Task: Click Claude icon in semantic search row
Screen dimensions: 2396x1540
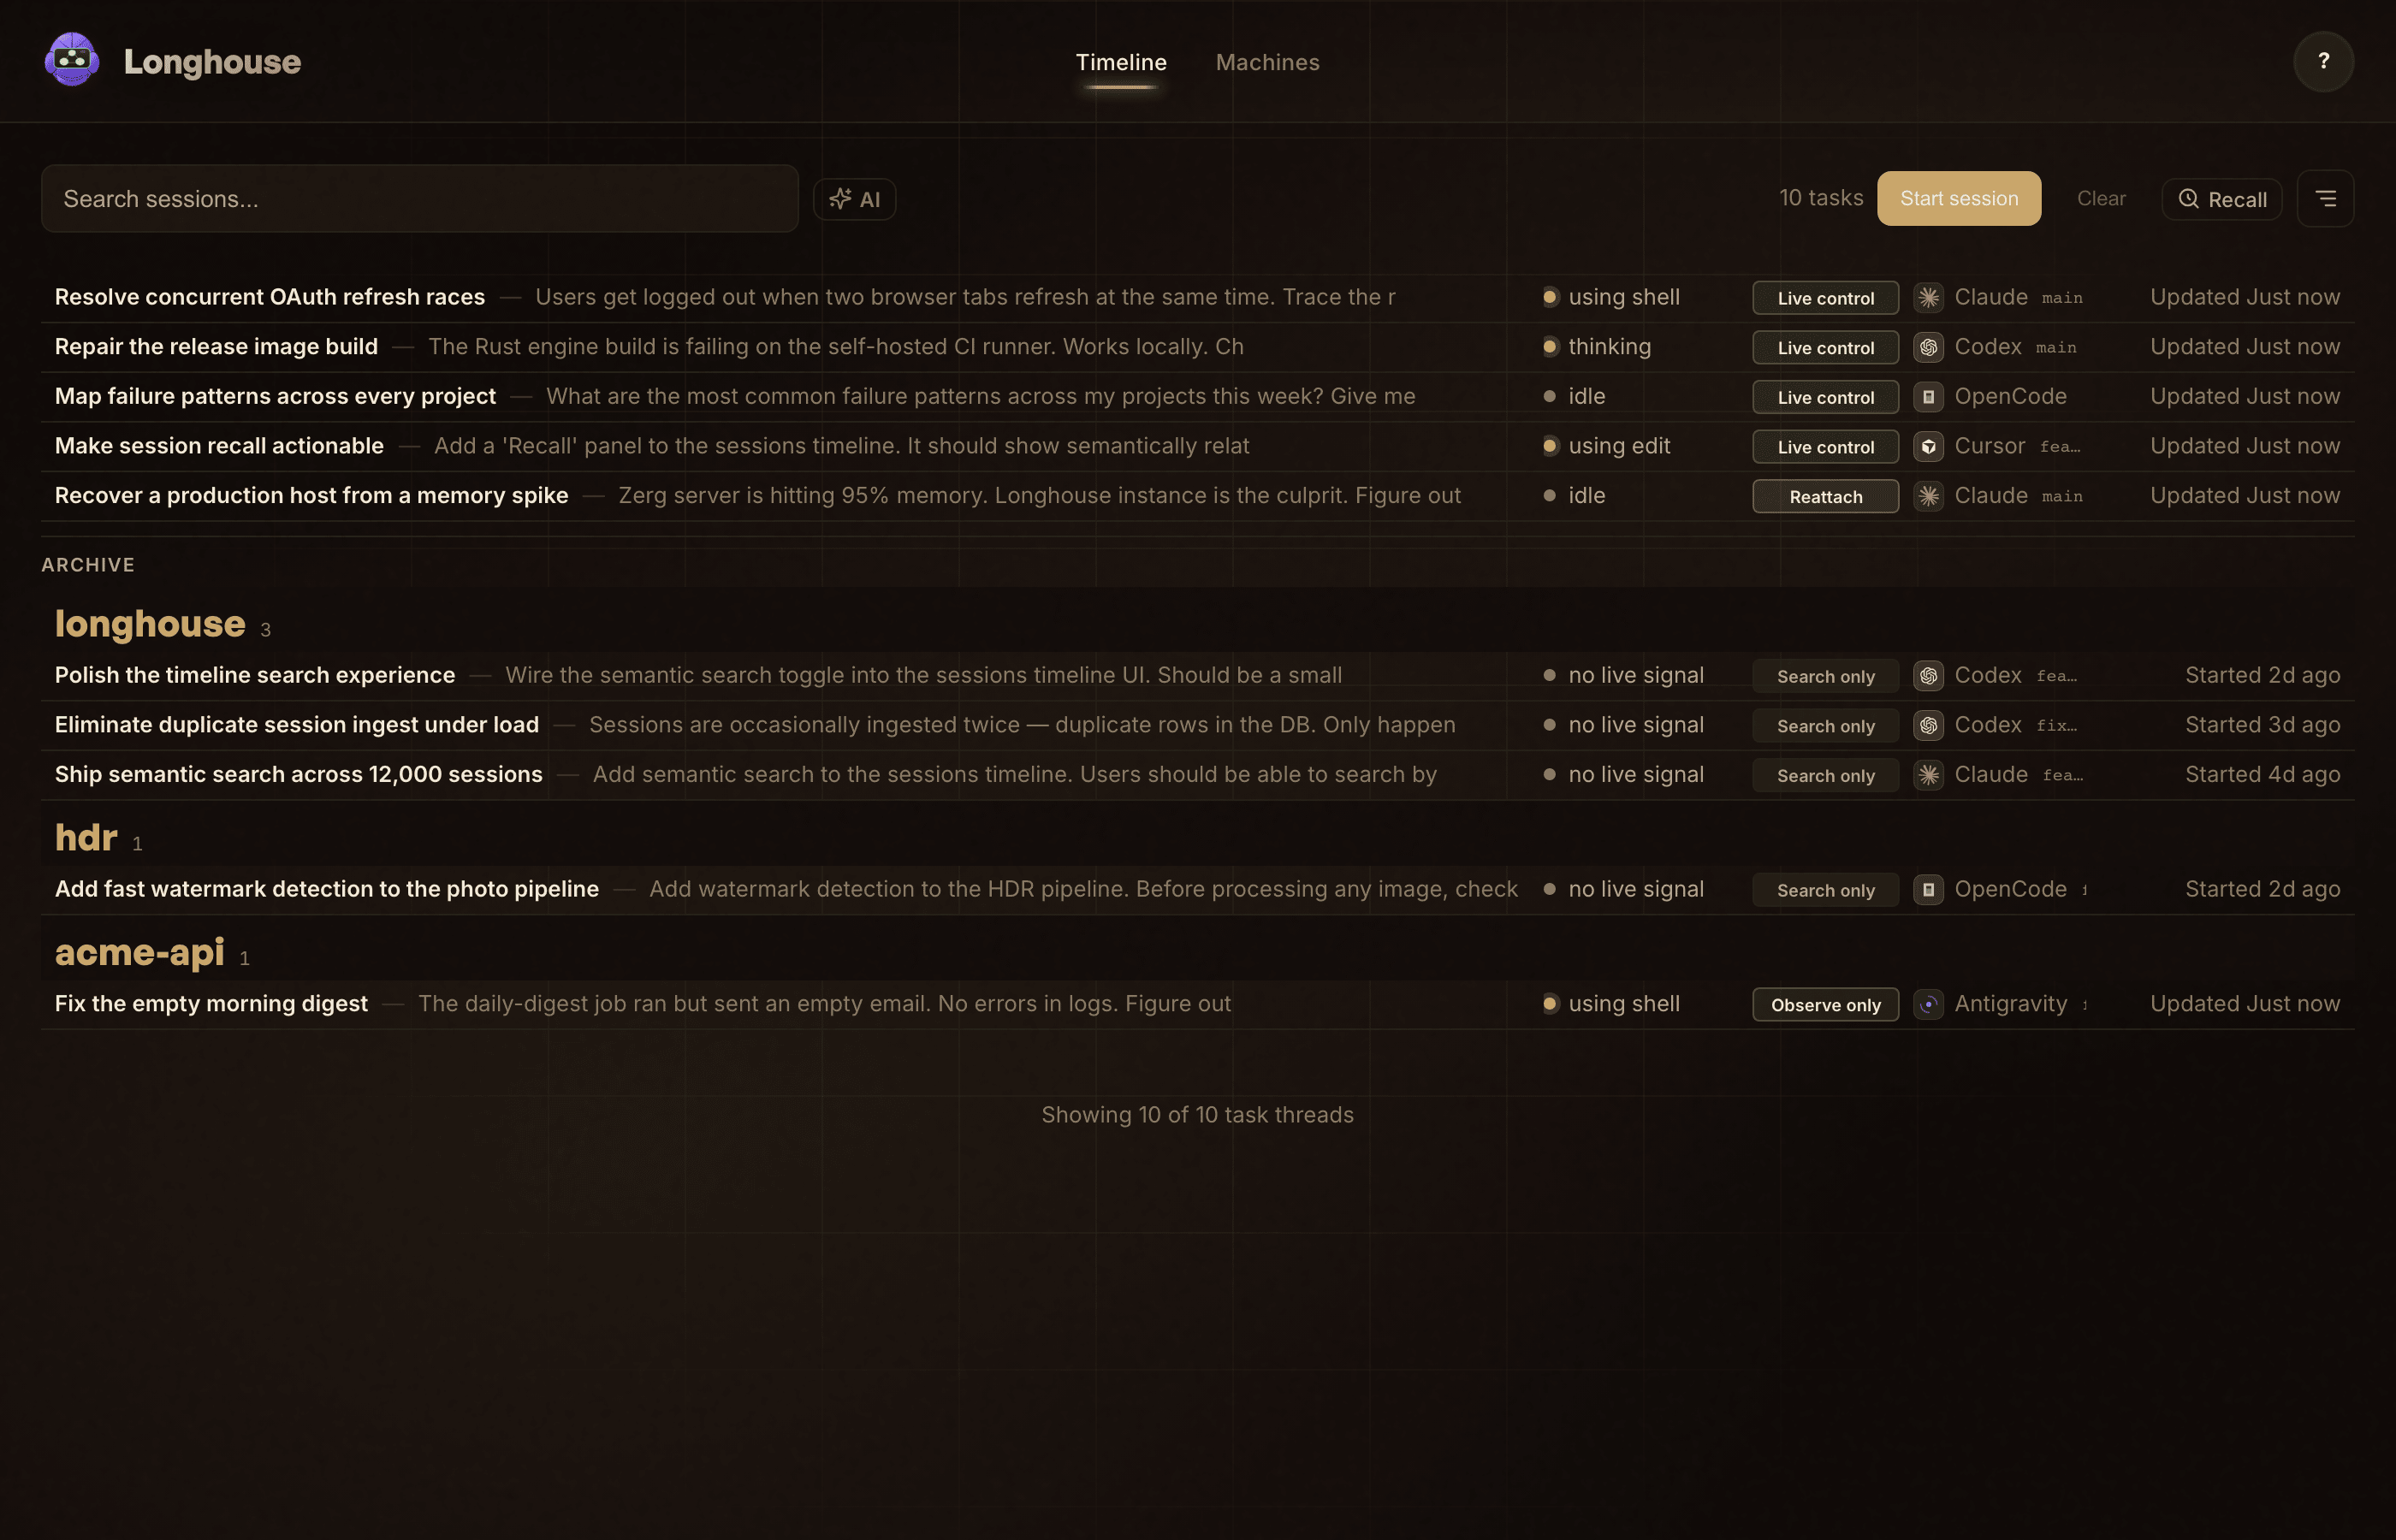Action: [x=1928, y=775]
